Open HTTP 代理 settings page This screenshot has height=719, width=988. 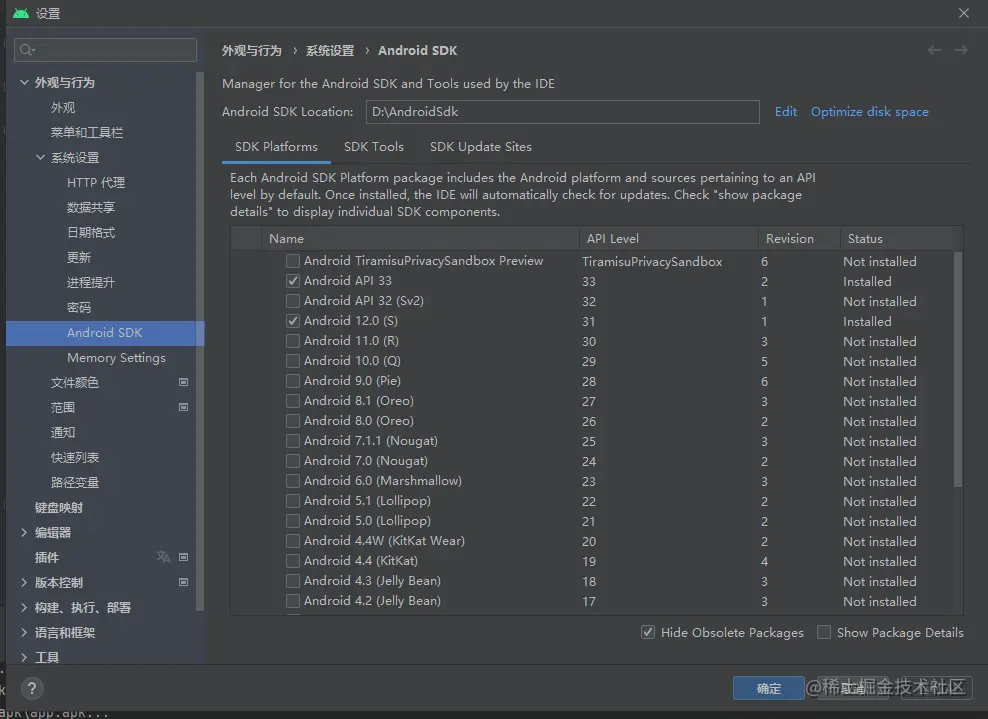tap(96, 183)
